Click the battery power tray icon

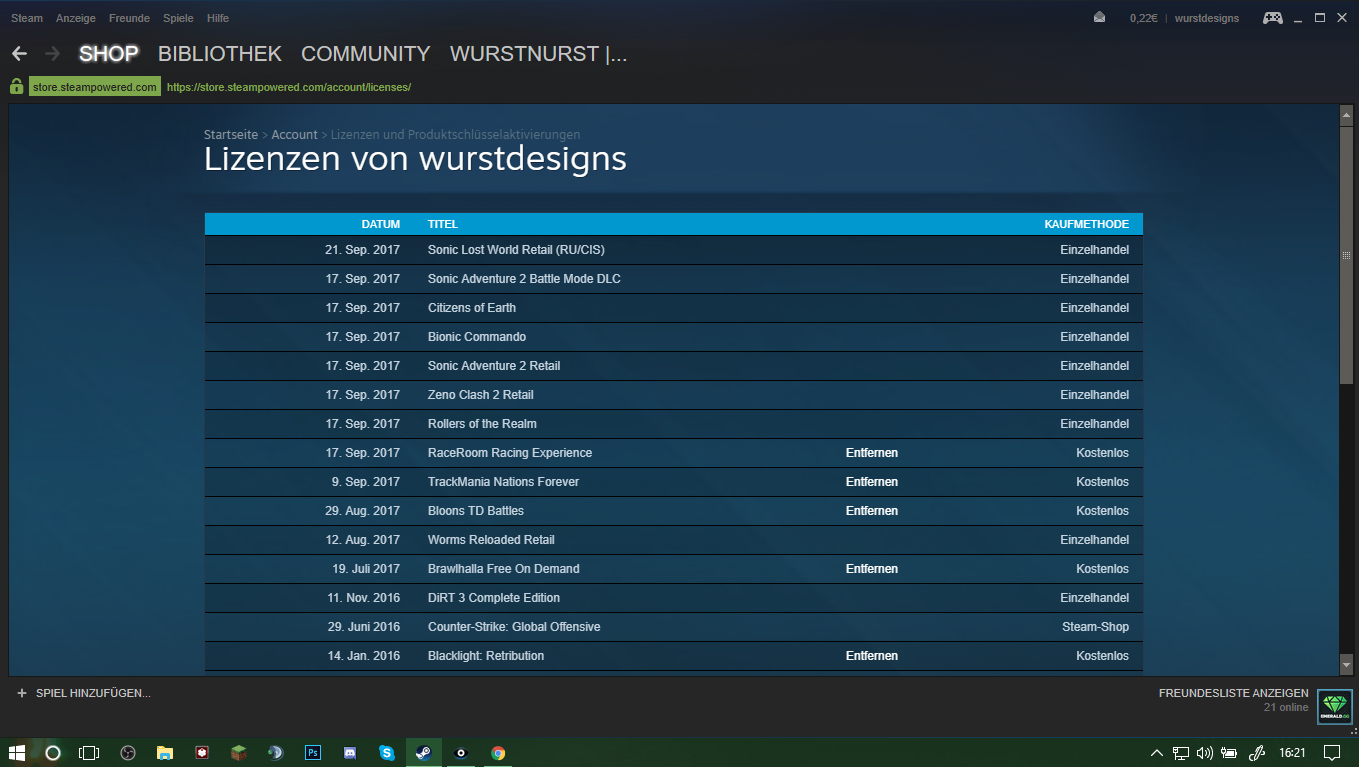1230,752
